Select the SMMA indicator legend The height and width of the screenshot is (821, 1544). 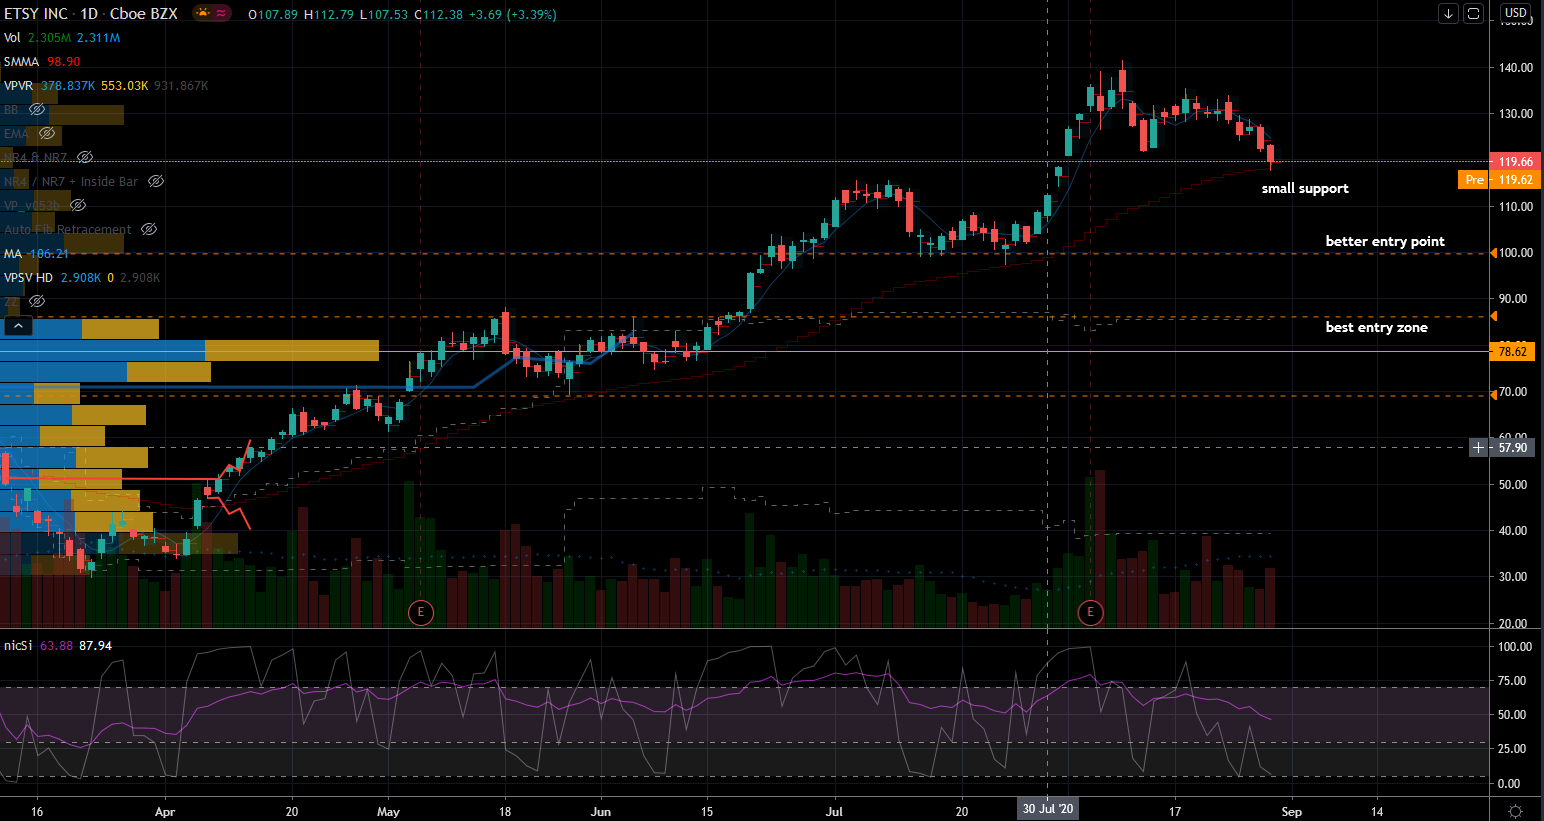pyautogui.click(x=21, y=61)
